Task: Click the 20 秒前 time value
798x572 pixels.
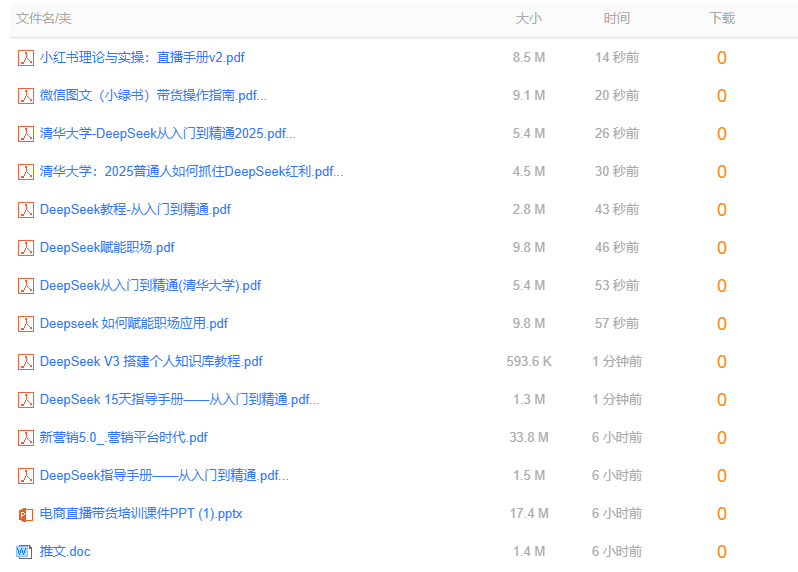Action: (x=617, y=96)
